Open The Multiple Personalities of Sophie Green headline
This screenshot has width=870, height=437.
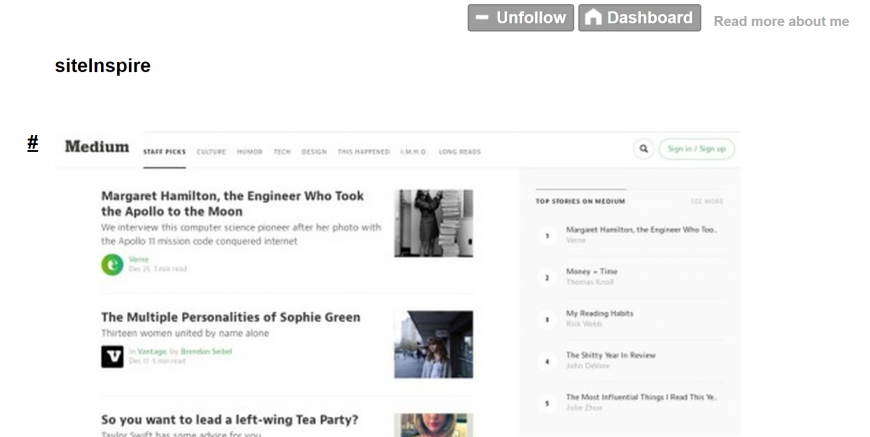[231, 317]
